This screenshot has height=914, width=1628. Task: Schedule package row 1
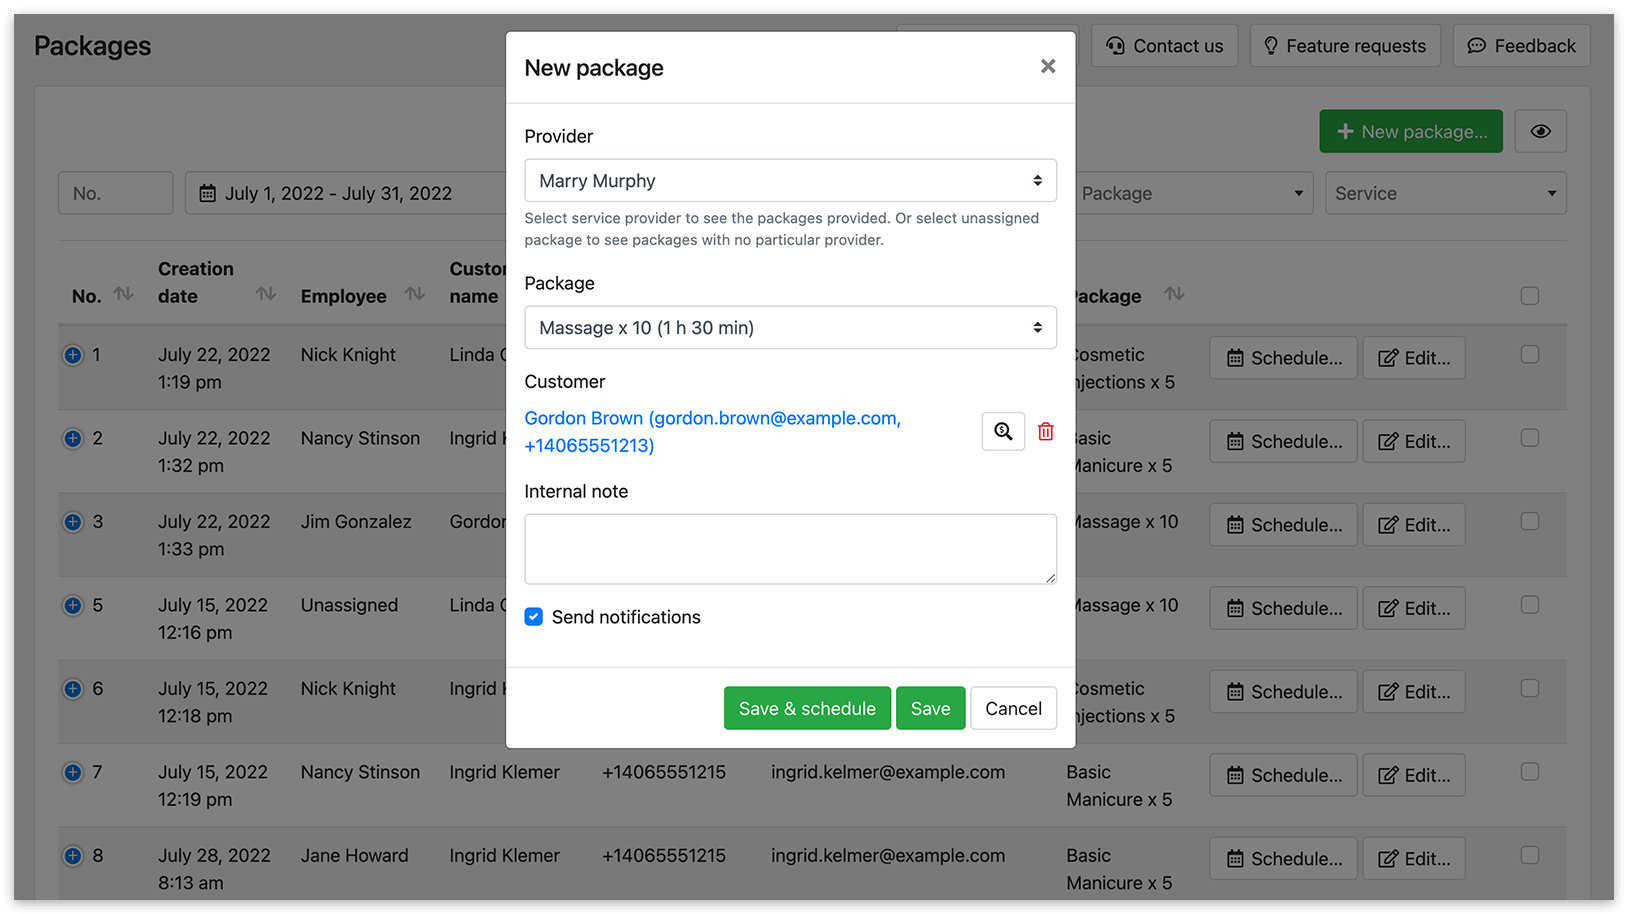coord(1284,358)
